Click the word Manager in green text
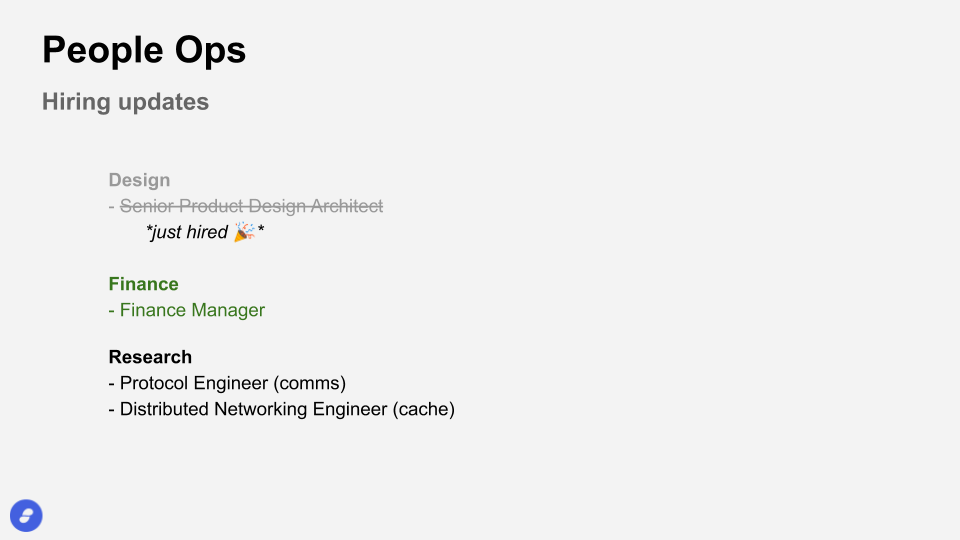The image size is (960, 540). (x=228, y=310)
